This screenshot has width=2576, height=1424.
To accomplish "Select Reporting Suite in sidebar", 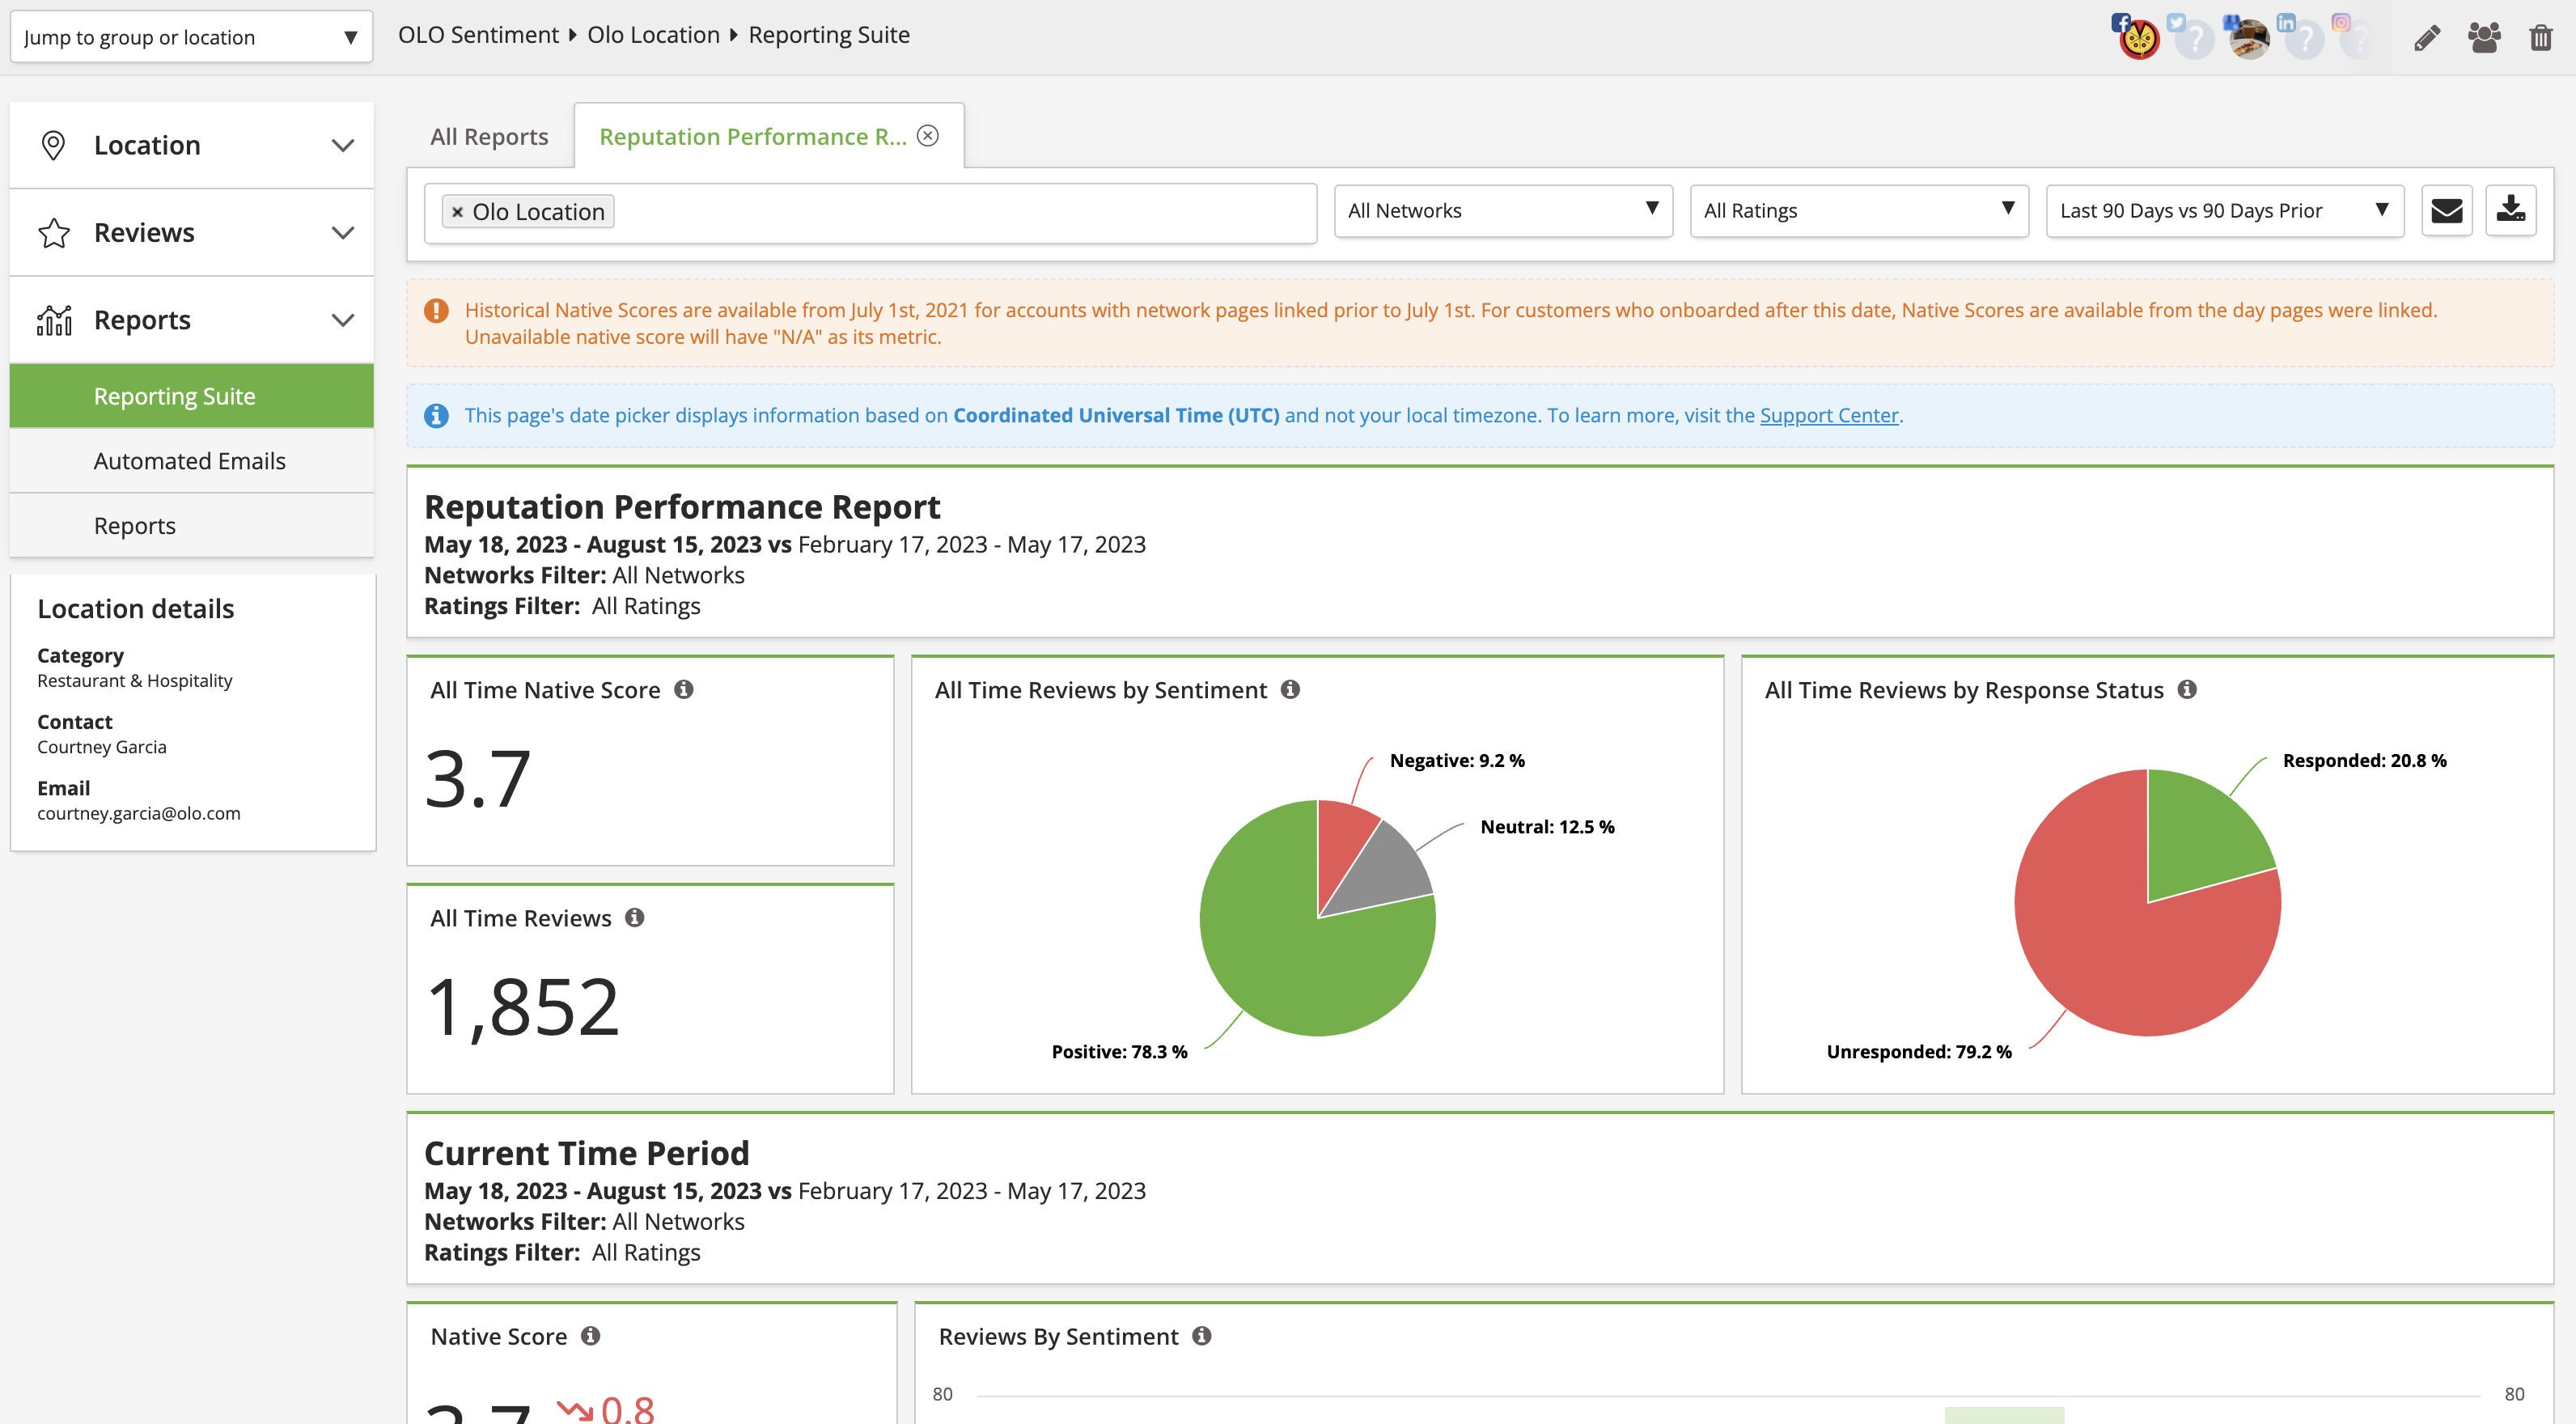I will click(x=192, y=396).
